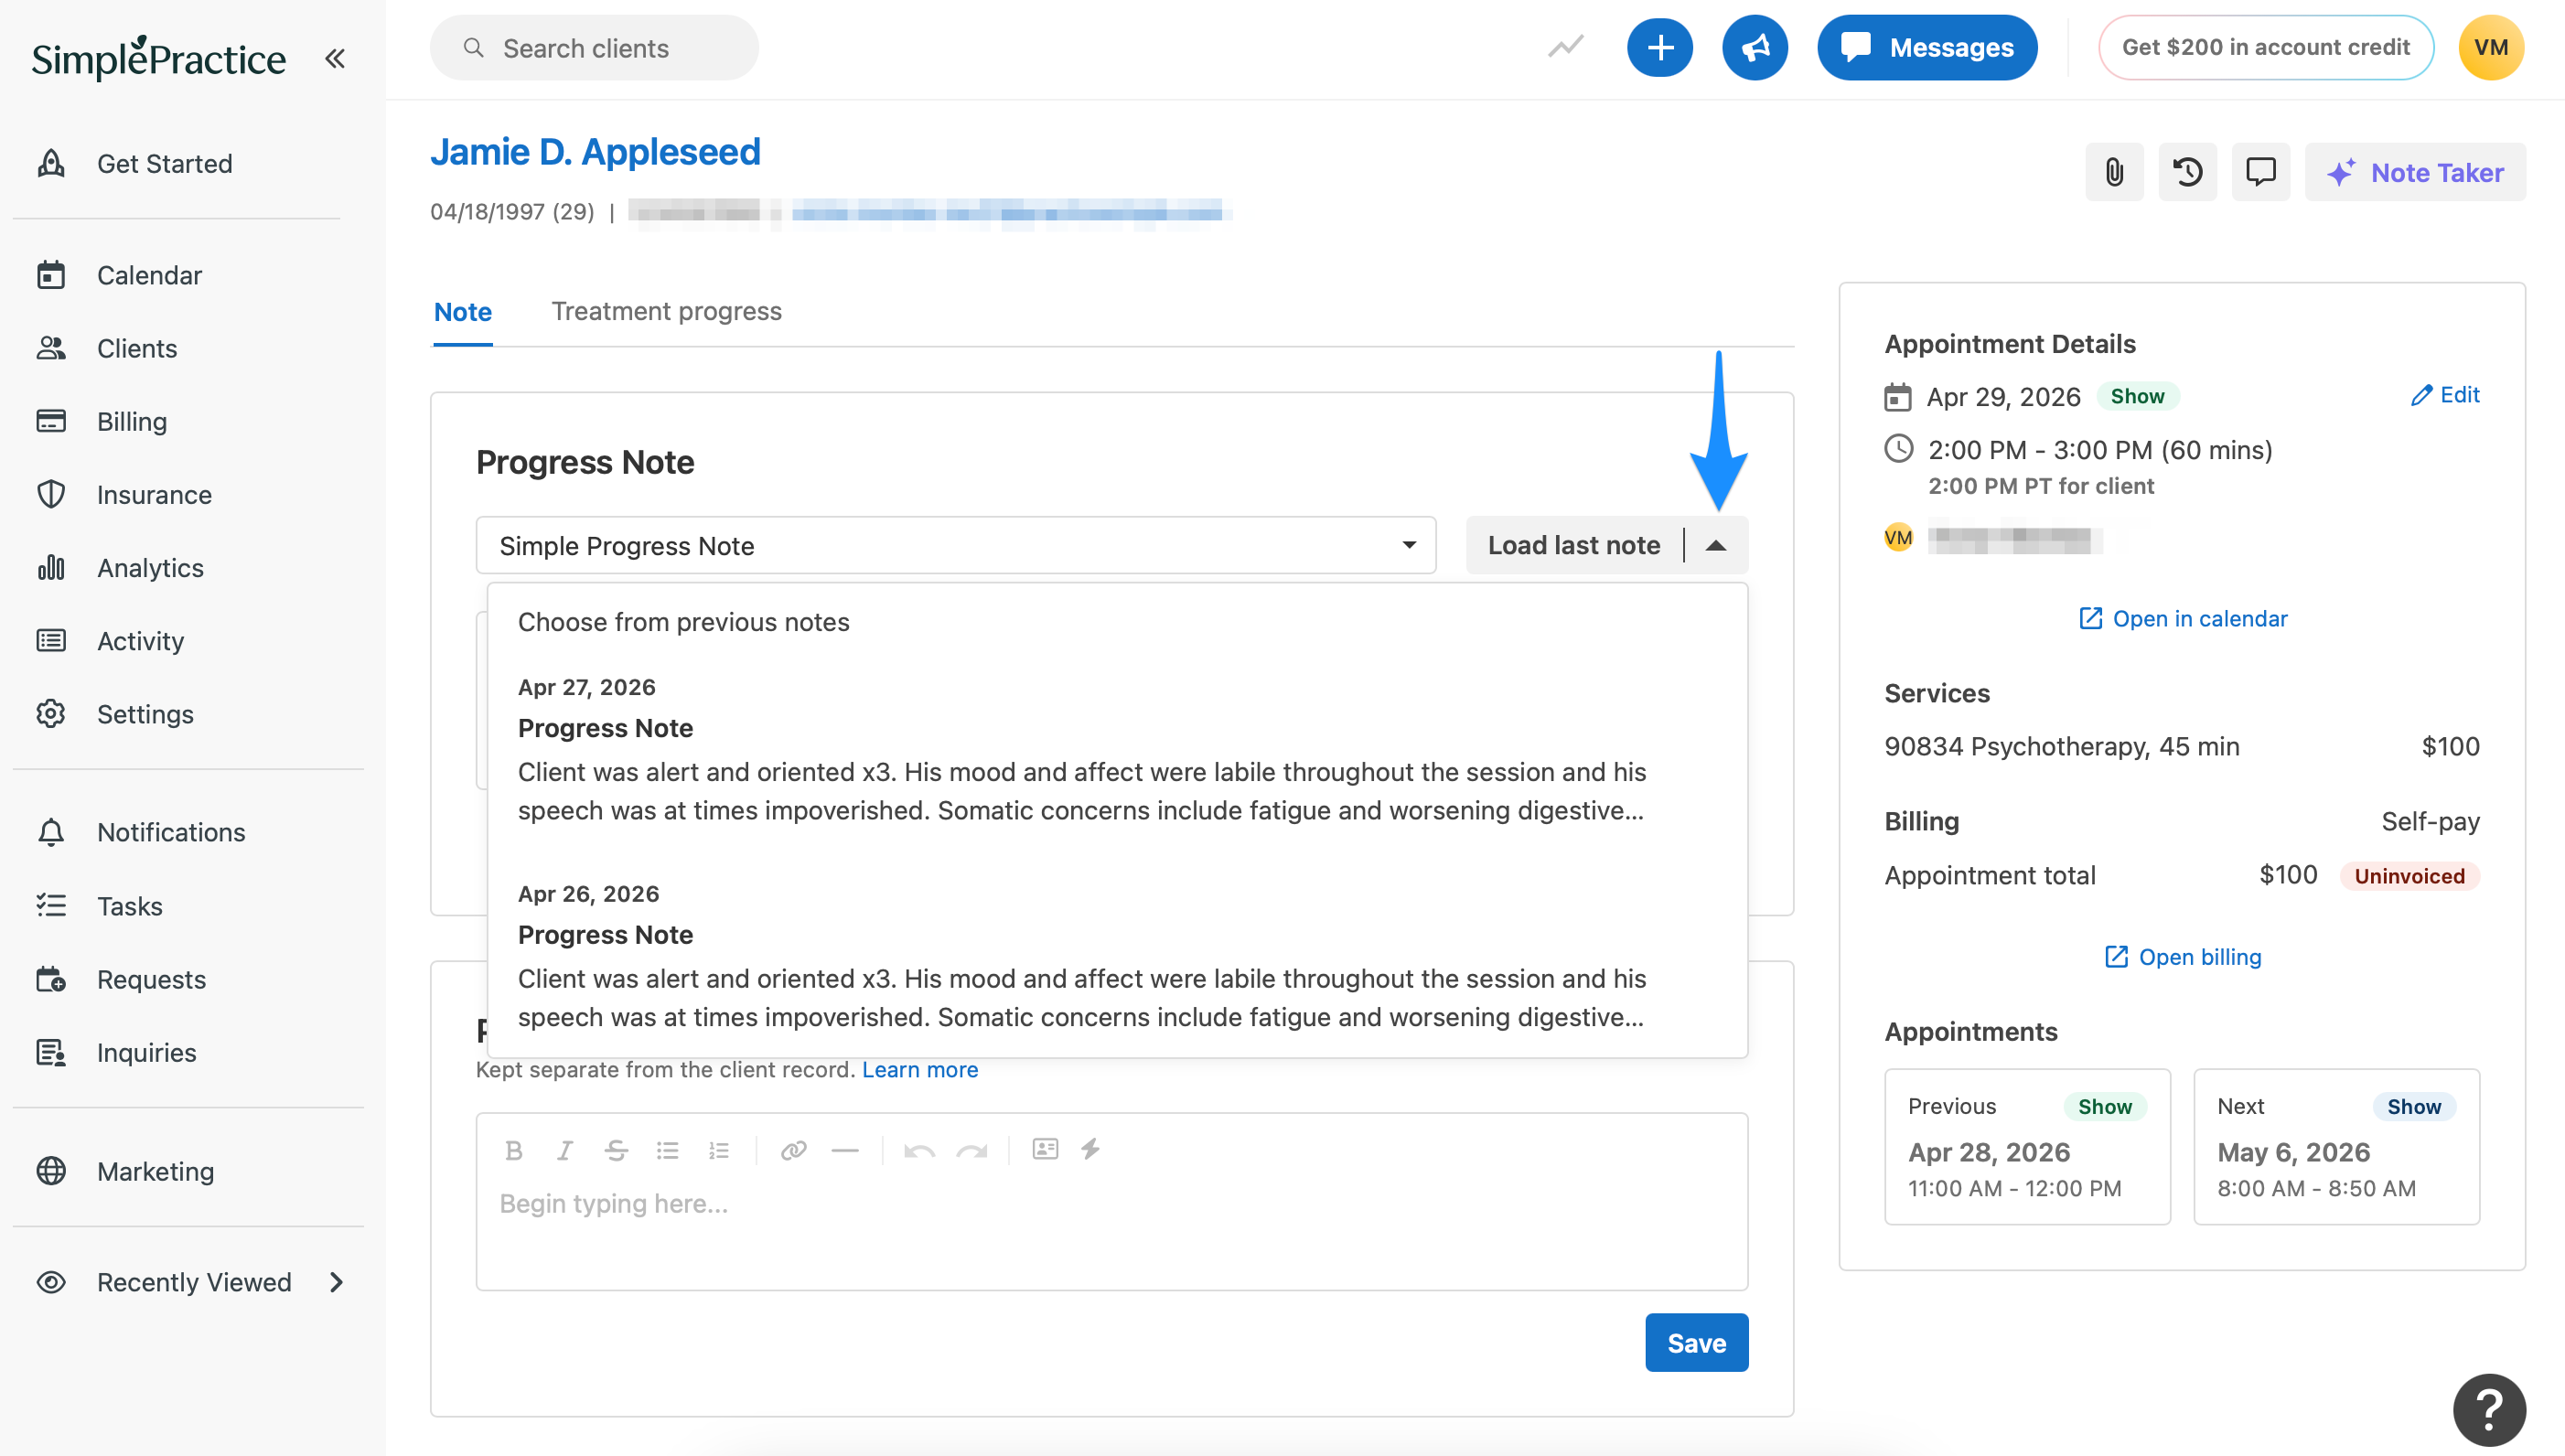Save the note
2565x1456 pixels.
click(1696, 1342)
